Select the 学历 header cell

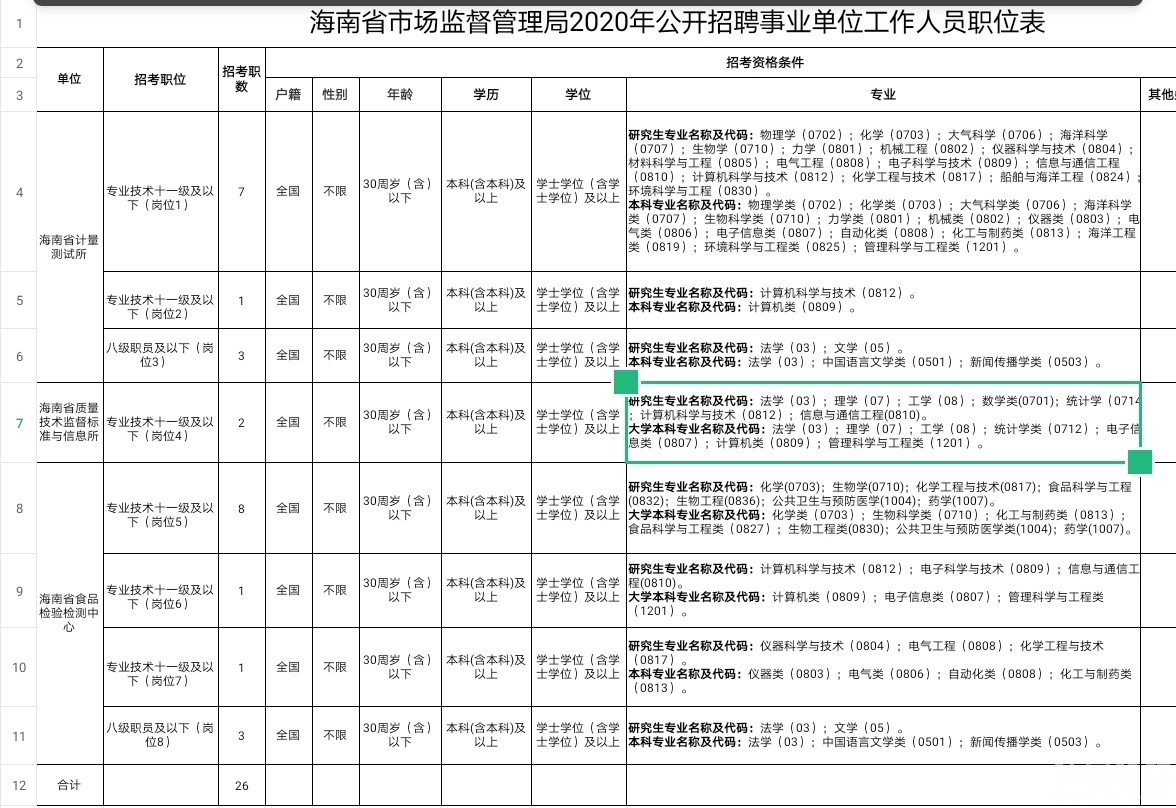click(486, 95)
